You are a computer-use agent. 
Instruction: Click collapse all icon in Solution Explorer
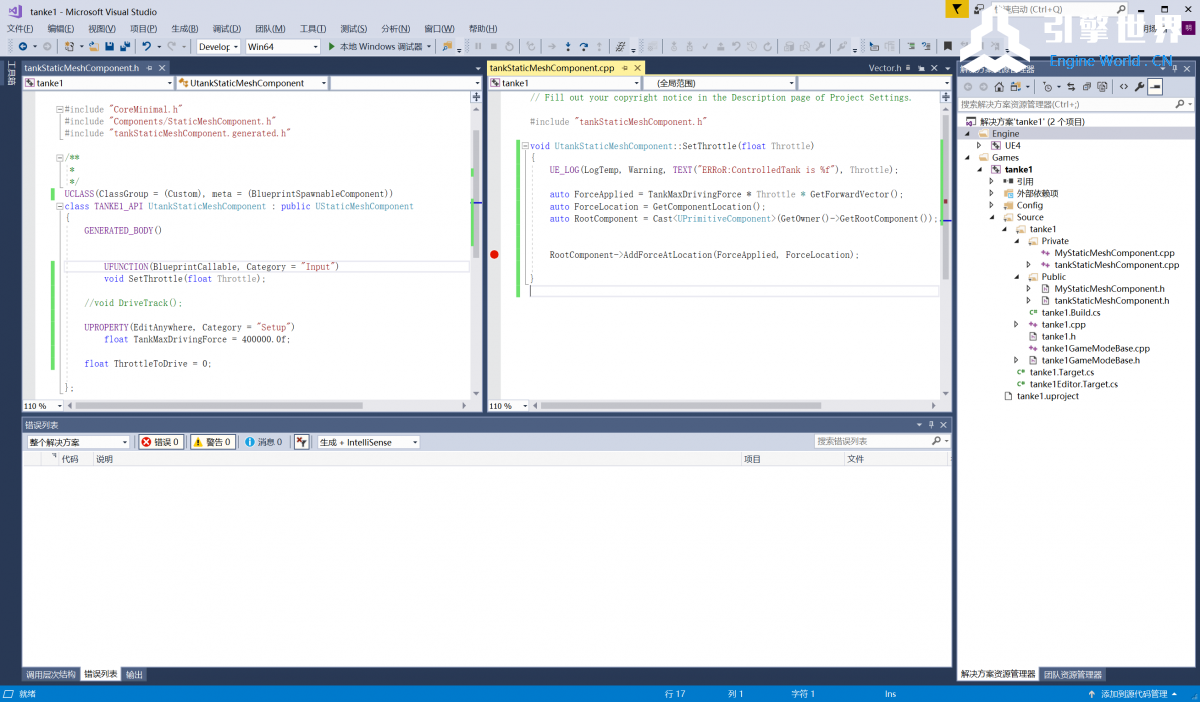pos(1088,87)
